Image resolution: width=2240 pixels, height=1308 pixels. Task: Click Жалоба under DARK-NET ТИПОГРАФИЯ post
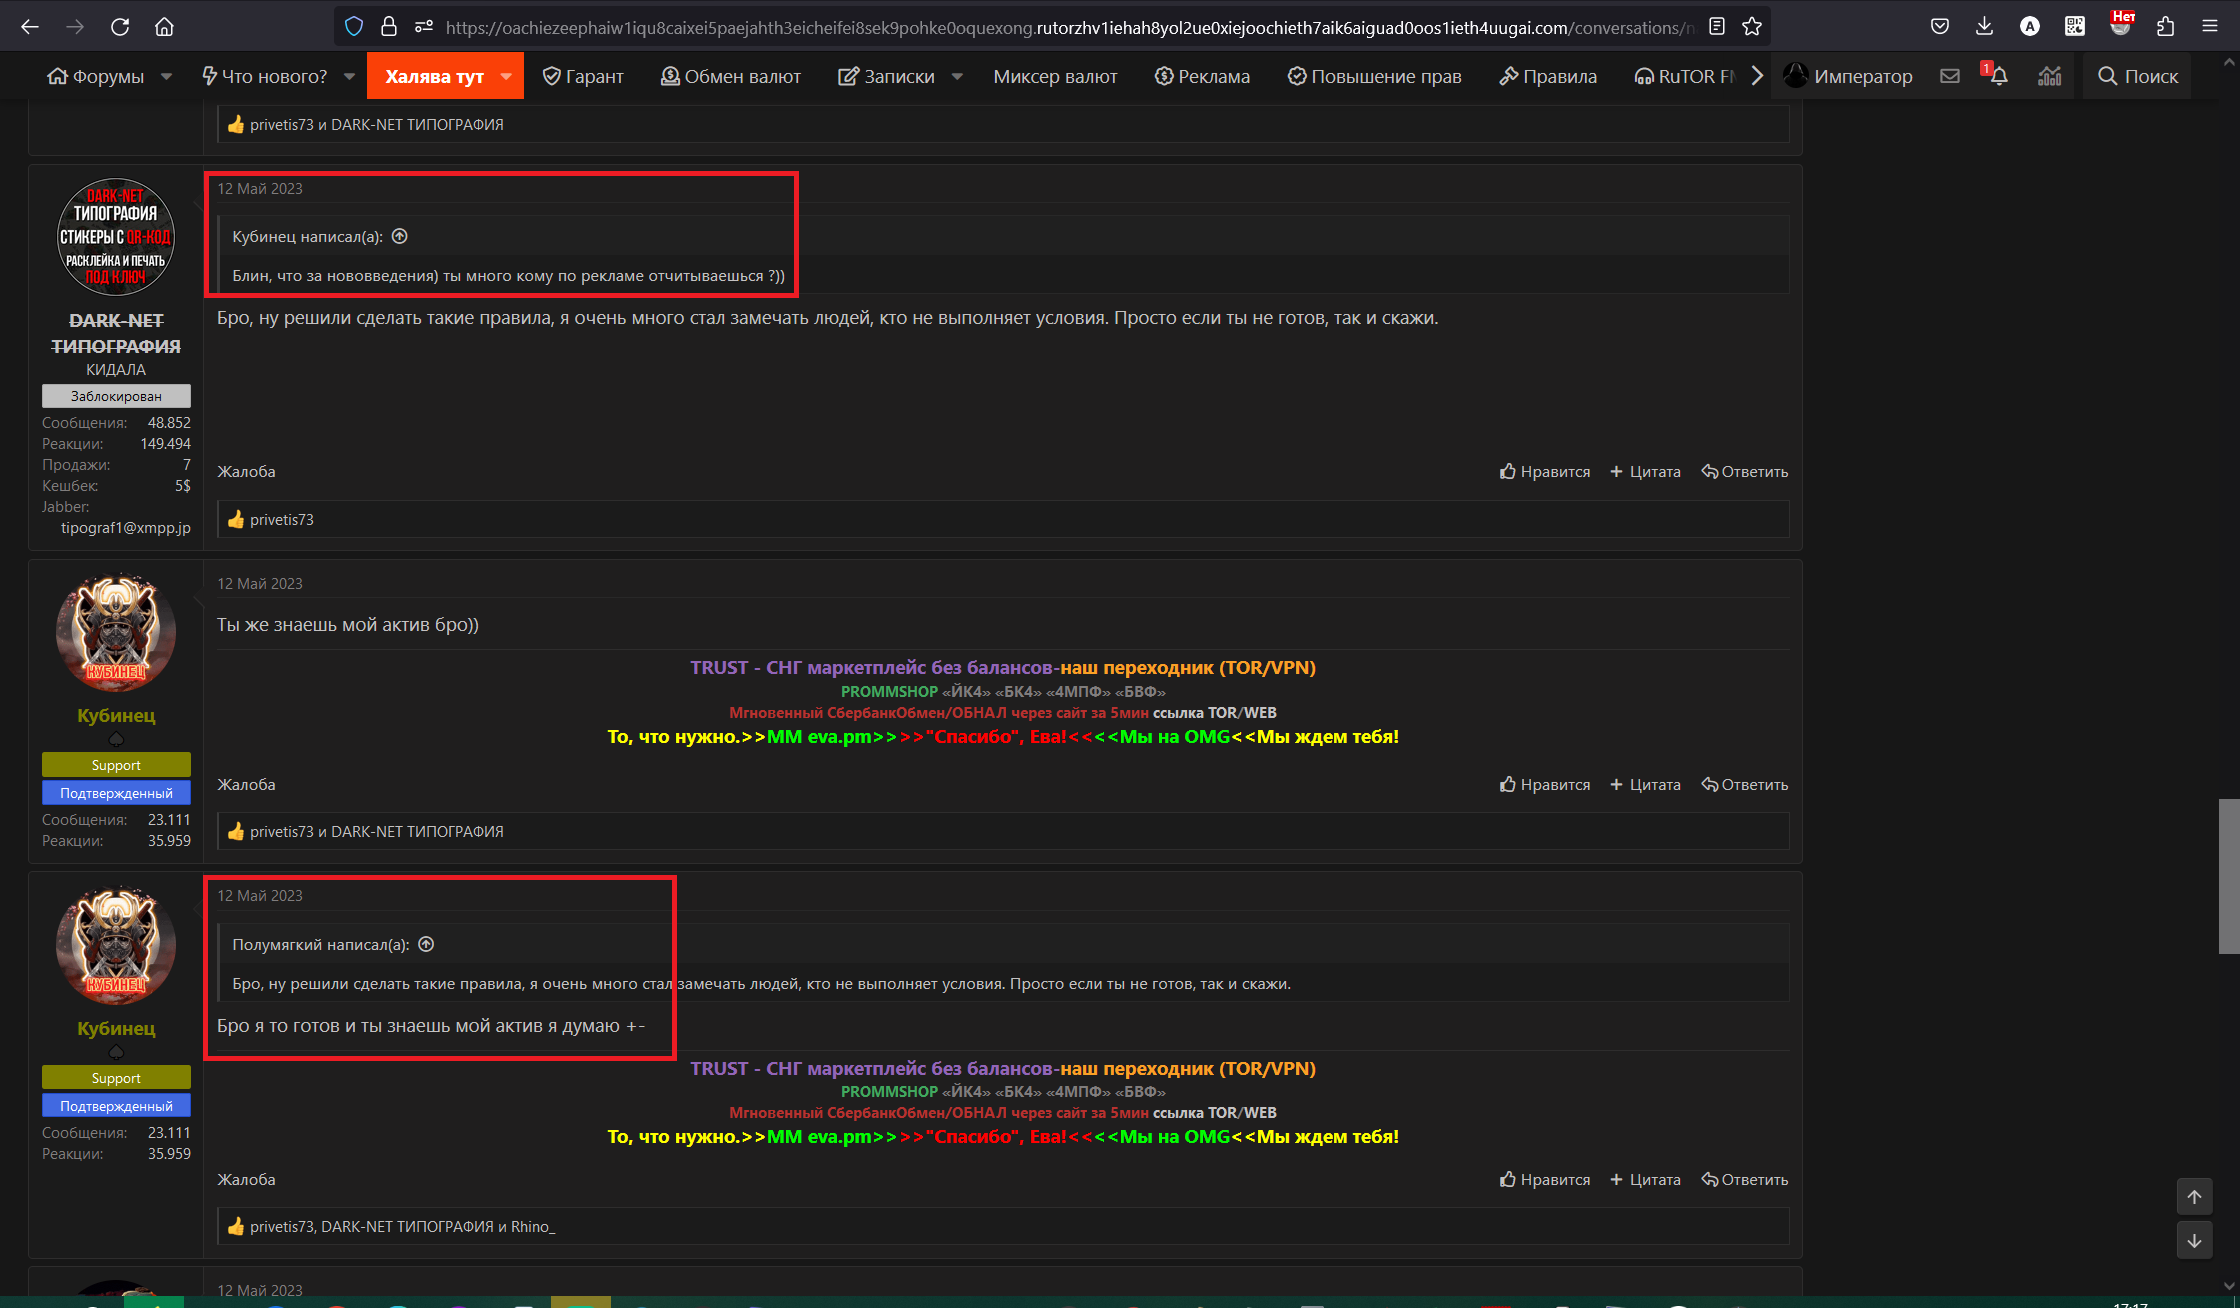click(x=246, y=472)
